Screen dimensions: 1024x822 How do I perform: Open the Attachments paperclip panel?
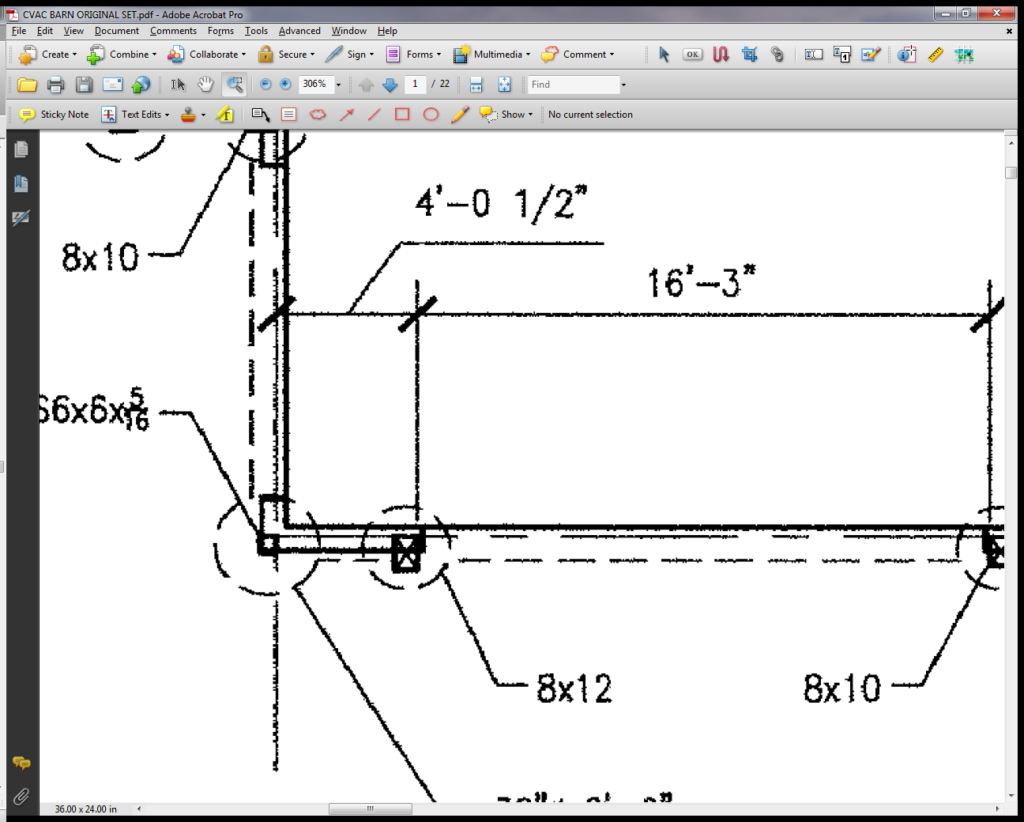click(21, 797)
